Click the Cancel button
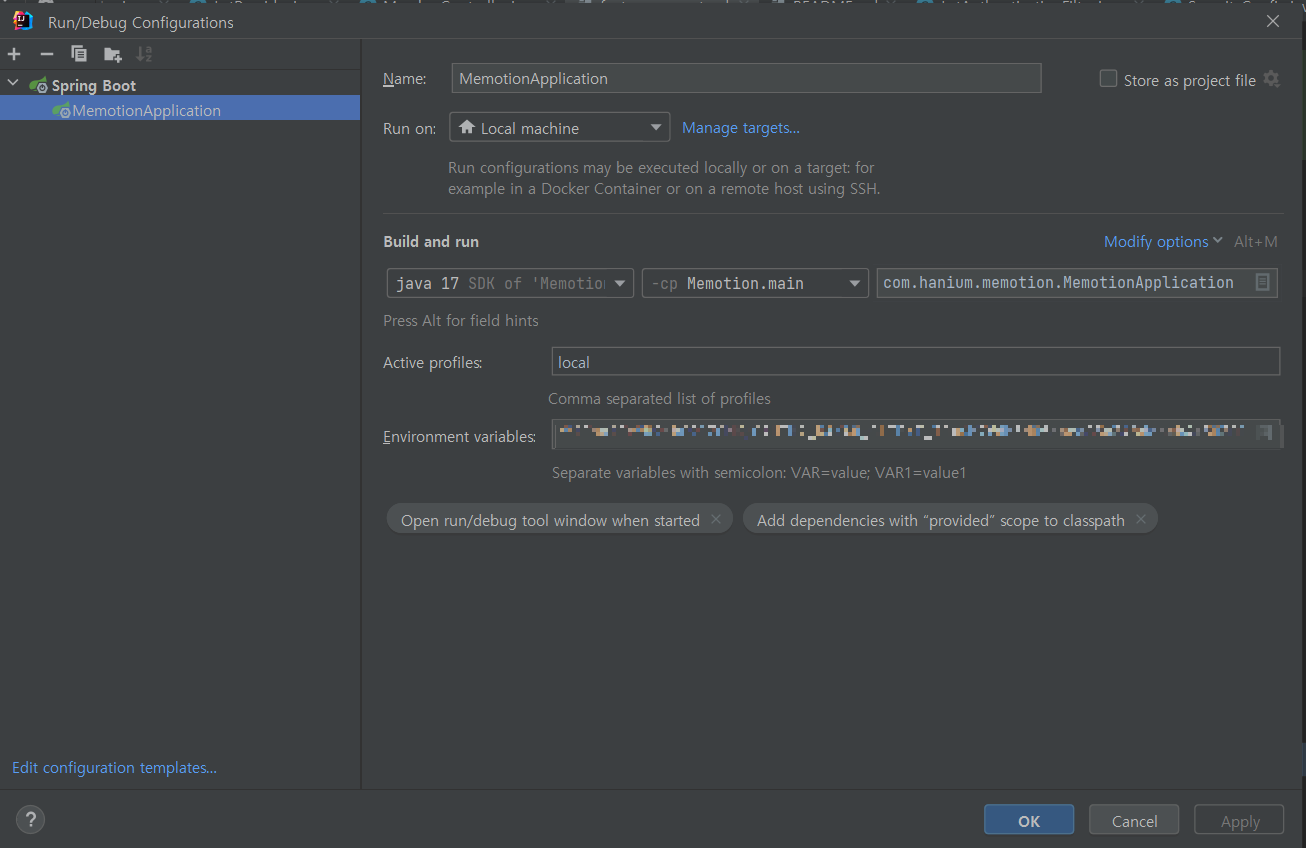The image size is (1306, 848). tap(1134, 820)
